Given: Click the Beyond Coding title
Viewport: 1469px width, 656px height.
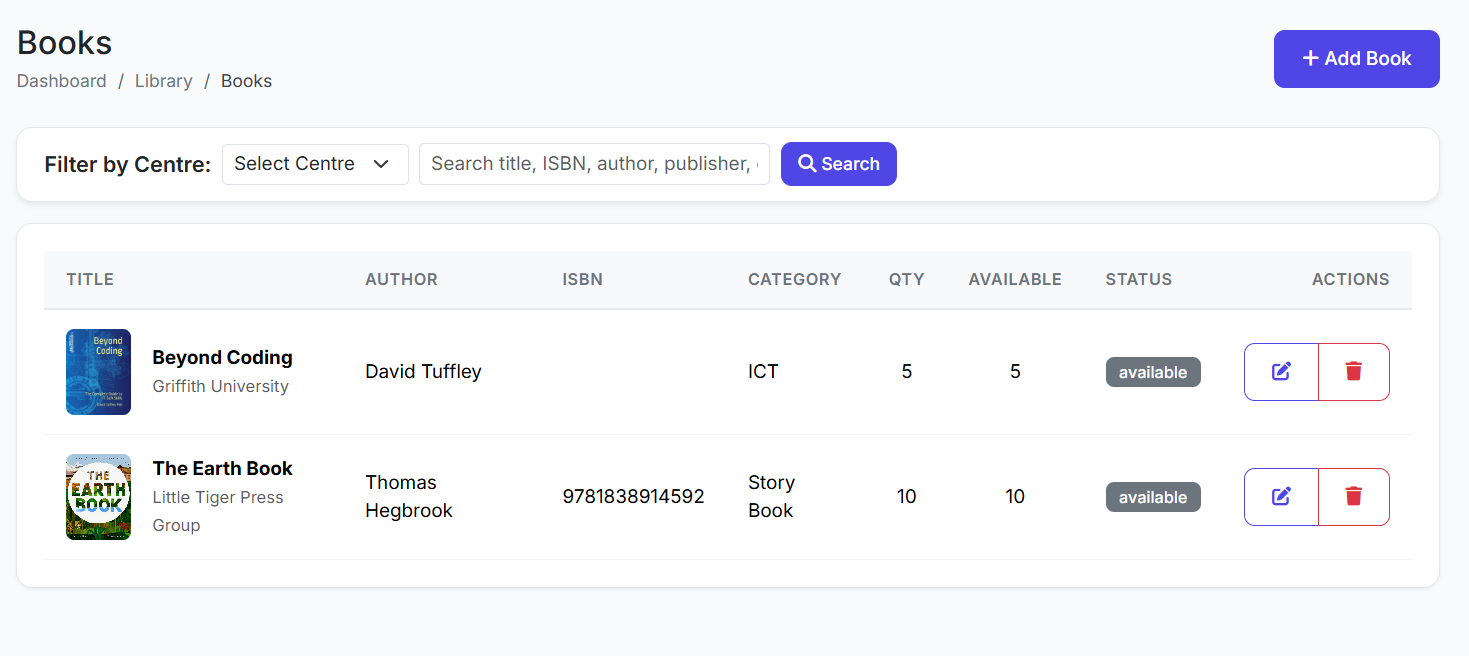Looking at the screenshot, I should (x=222, y=358).
